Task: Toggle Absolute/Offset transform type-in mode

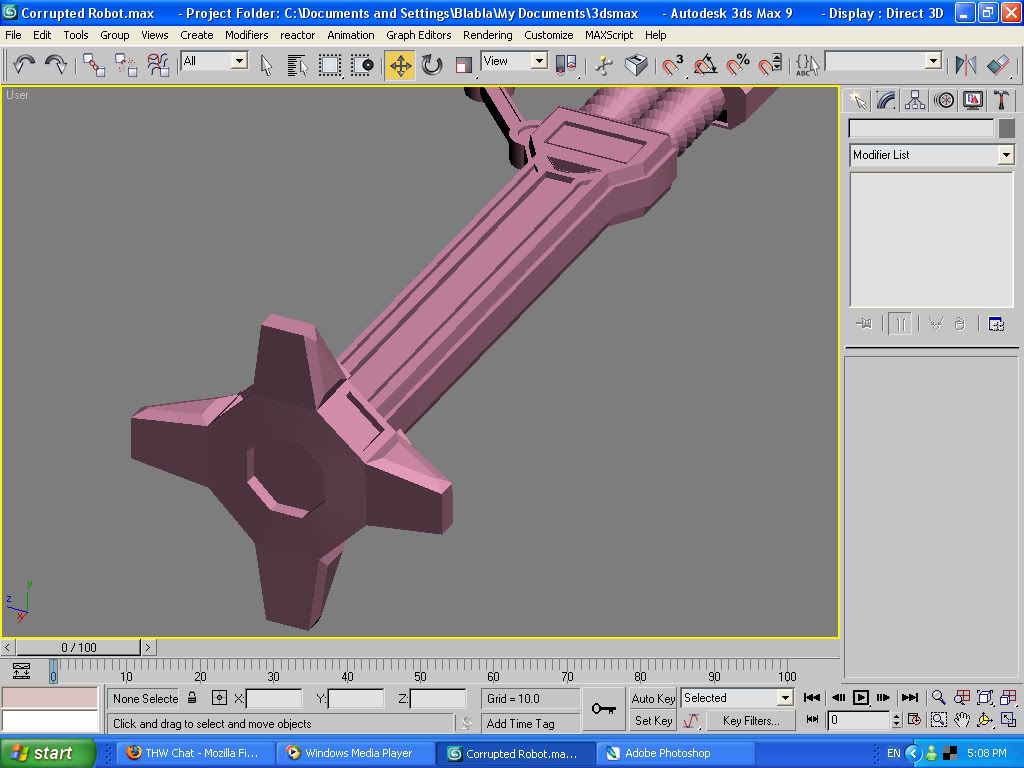Action: [219, 697]
